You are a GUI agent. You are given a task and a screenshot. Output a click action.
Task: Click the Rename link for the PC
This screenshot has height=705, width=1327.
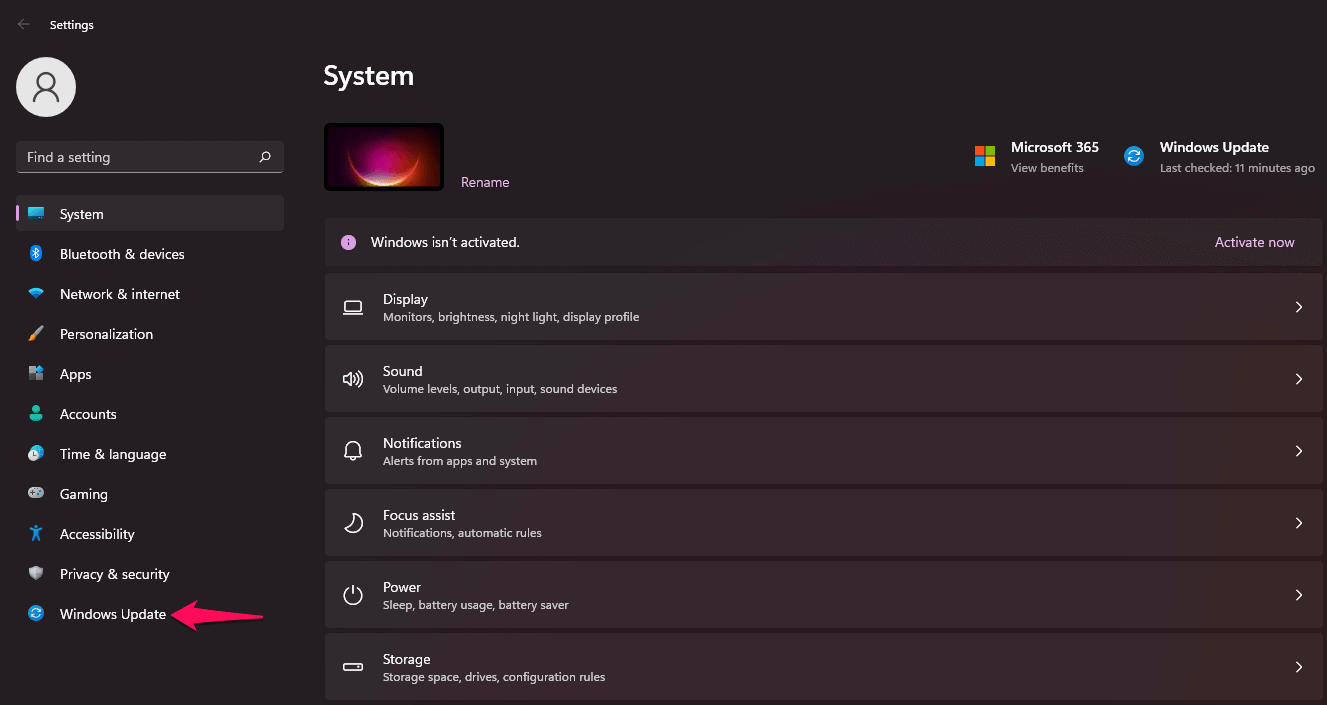(x=485, y=182)
